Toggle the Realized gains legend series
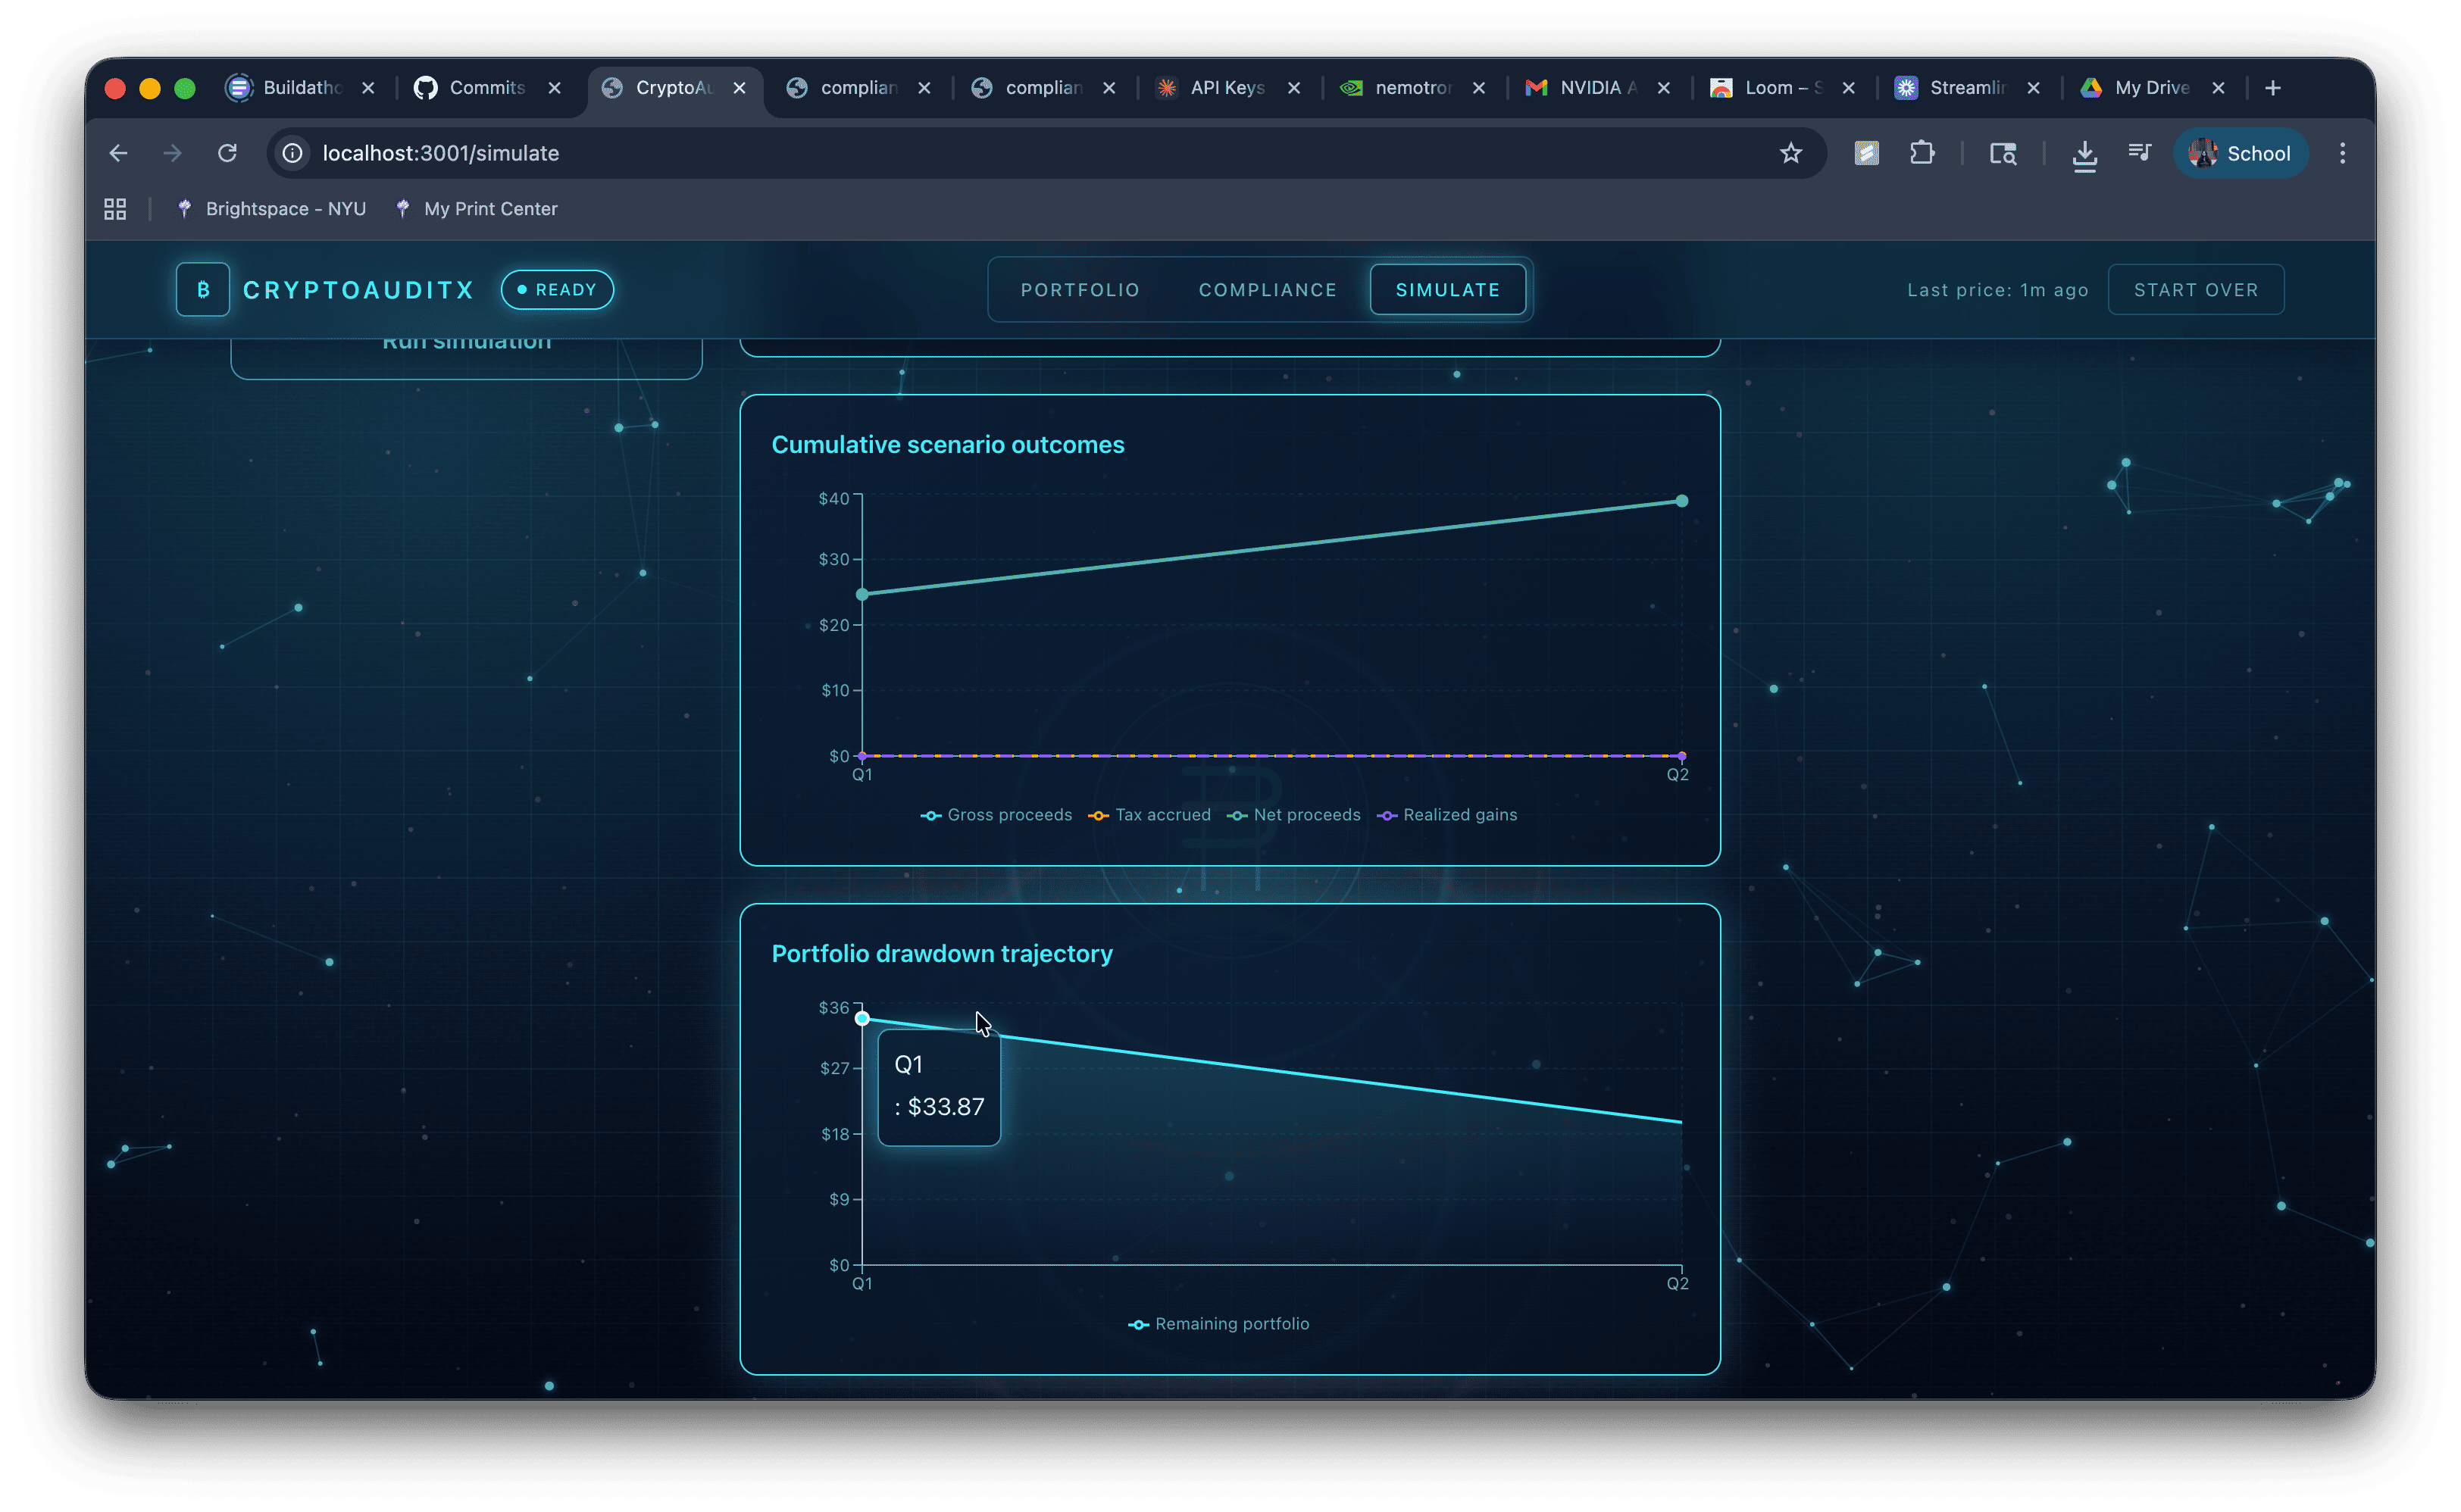The height and width of the screenshot is (1512, 2461). 1447,815
